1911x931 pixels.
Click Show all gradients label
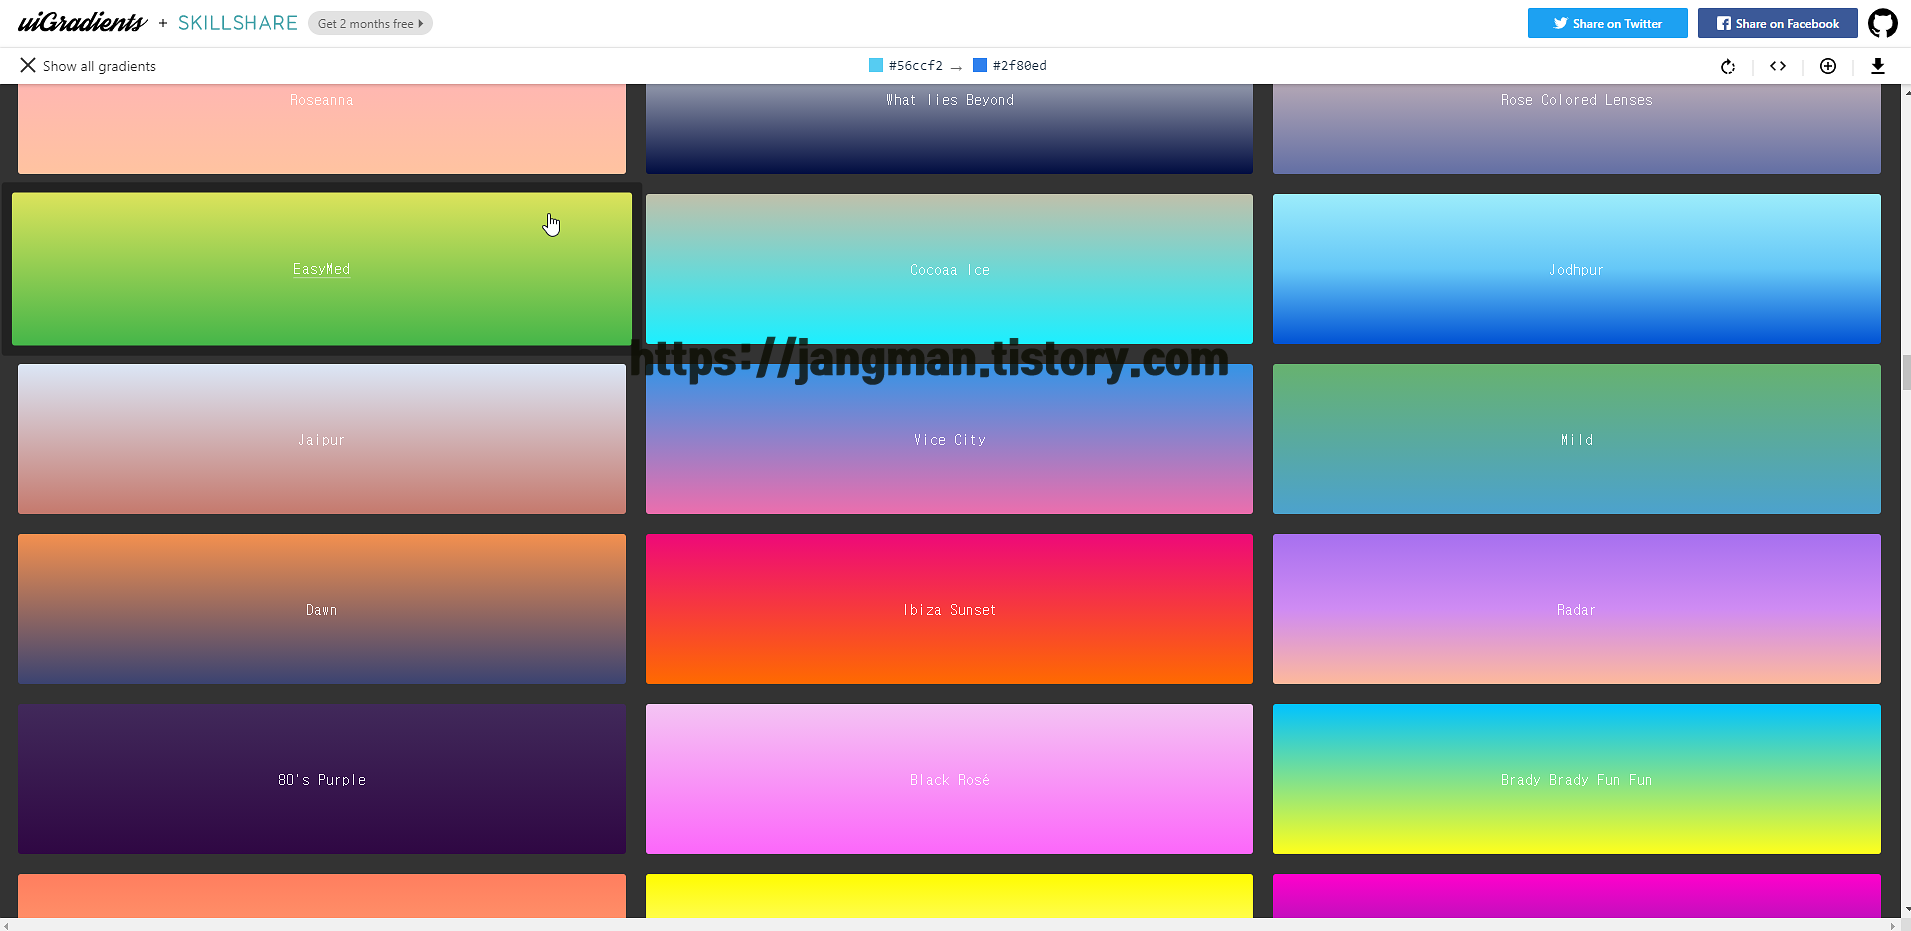pyautogui.click(x=99, y=66)
